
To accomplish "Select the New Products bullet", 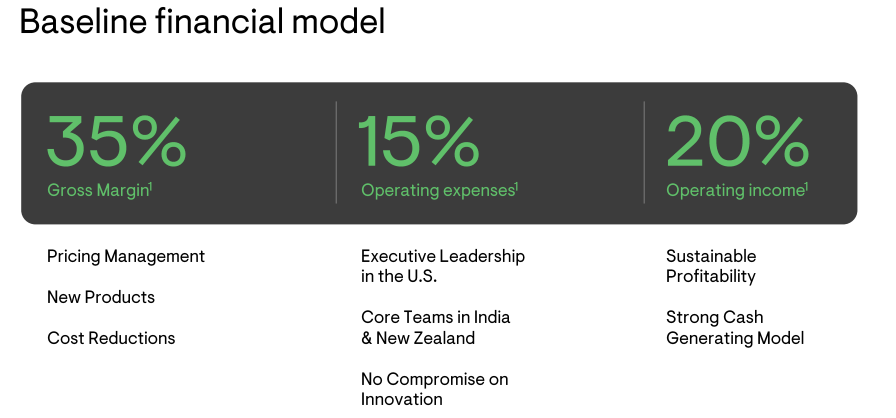I will pos(101,297).
